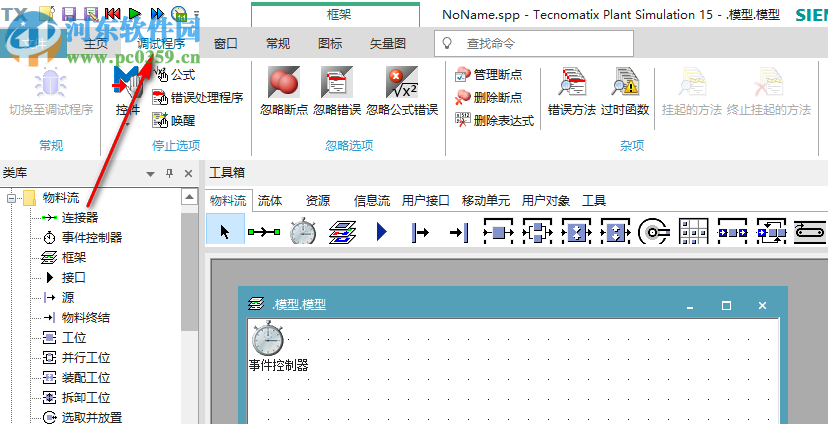828x424 pixels.
Task: Toggle 唤醒 stop option
Action: [174, 120]
